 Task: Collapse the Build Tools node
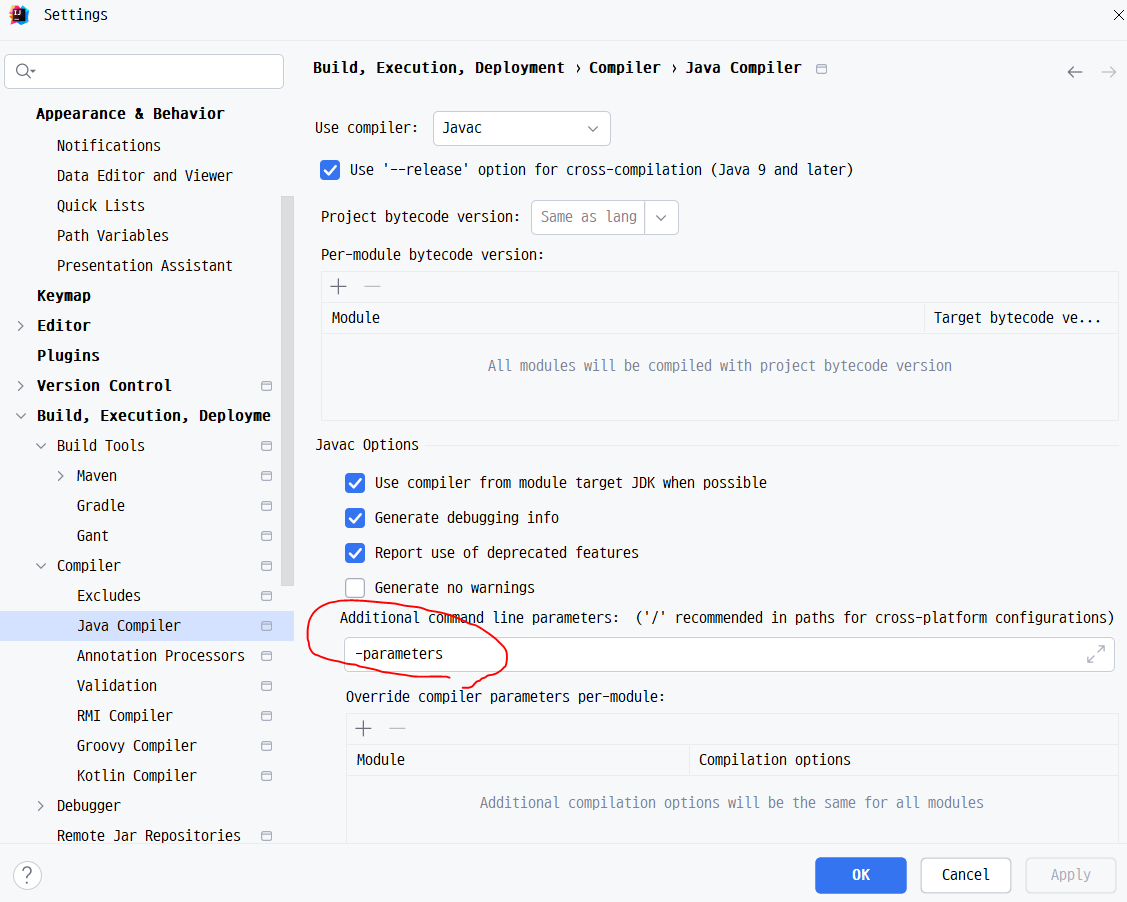(41, 446)
